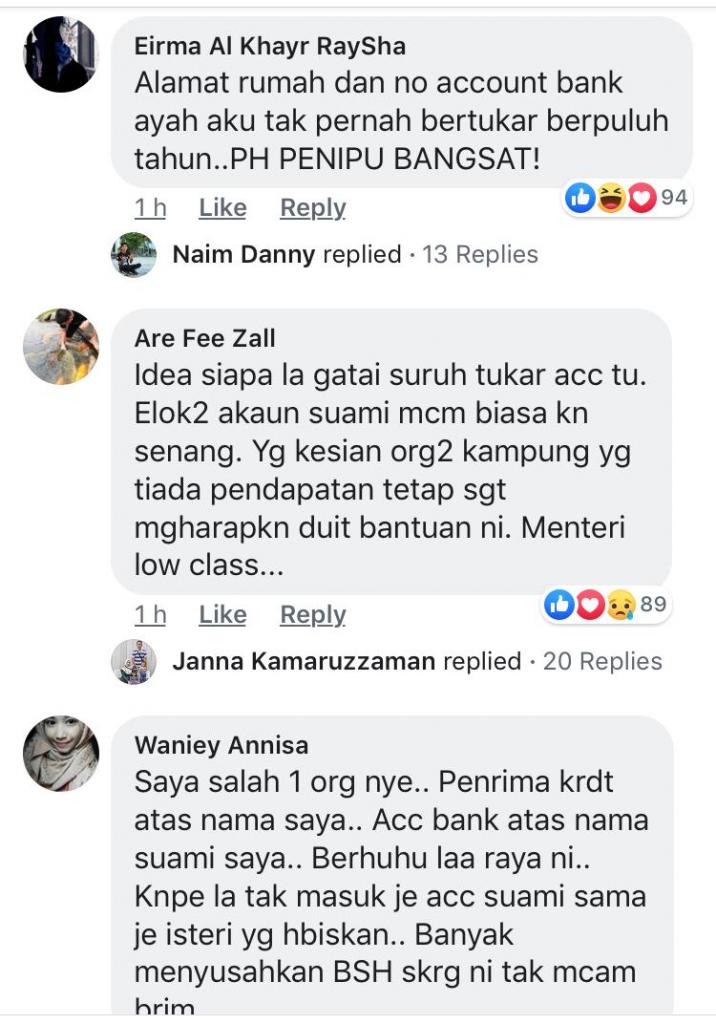Screen dimensions: 716x1024
Task: Like Eirma Al Khayr RaySha's comment
Action: 223,208
